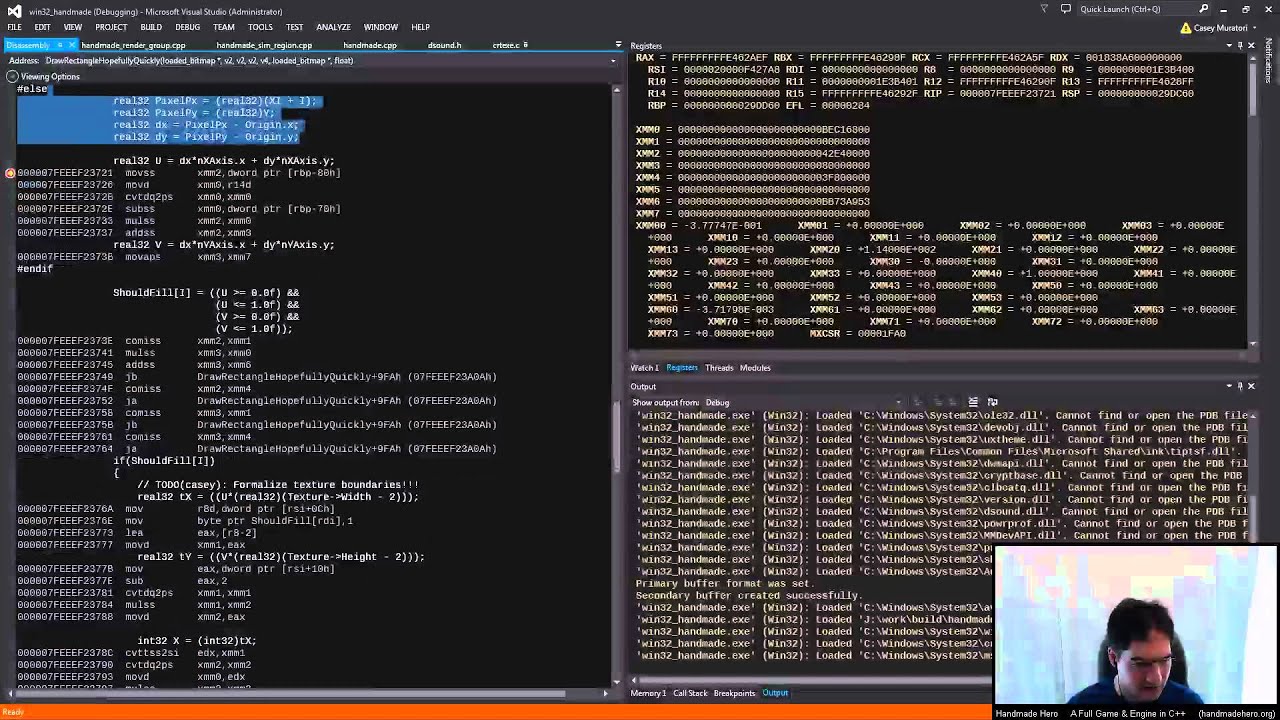Click the Notifications side tab
This screenshot has width=1280, height=720.
(1270, 60)
